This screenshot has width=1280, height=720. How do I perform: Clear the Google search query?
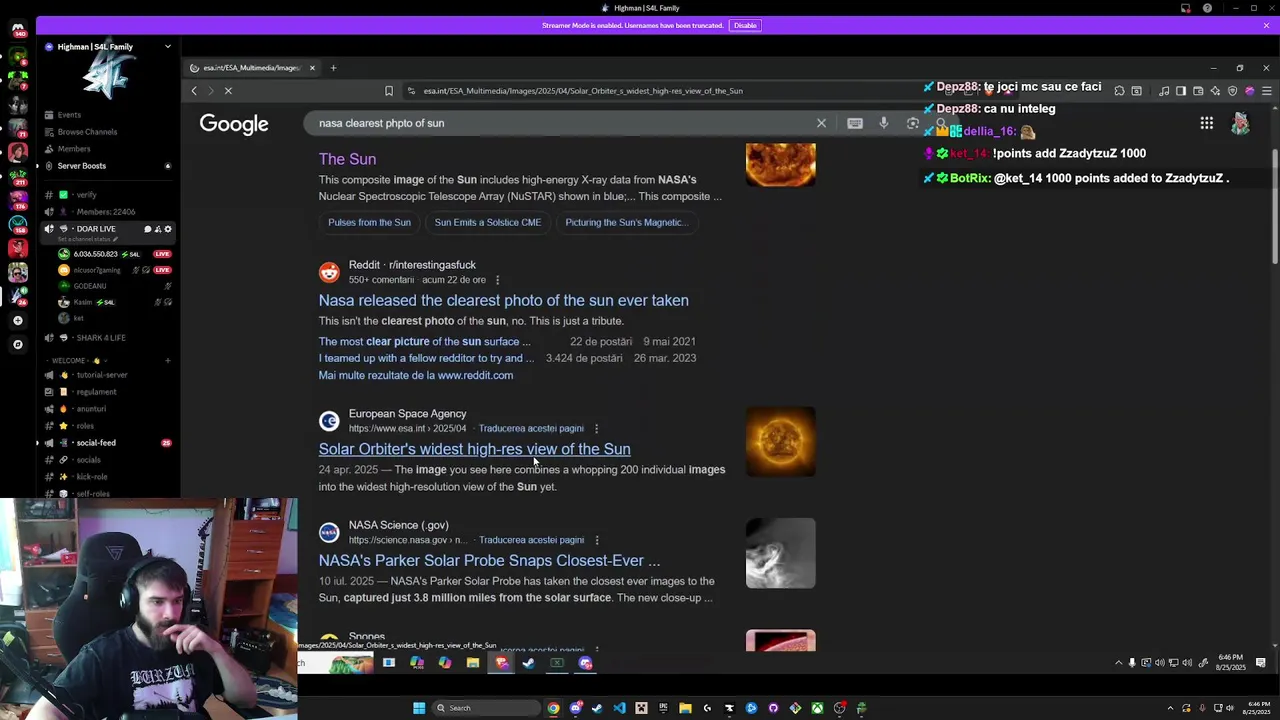coord(821,123)
